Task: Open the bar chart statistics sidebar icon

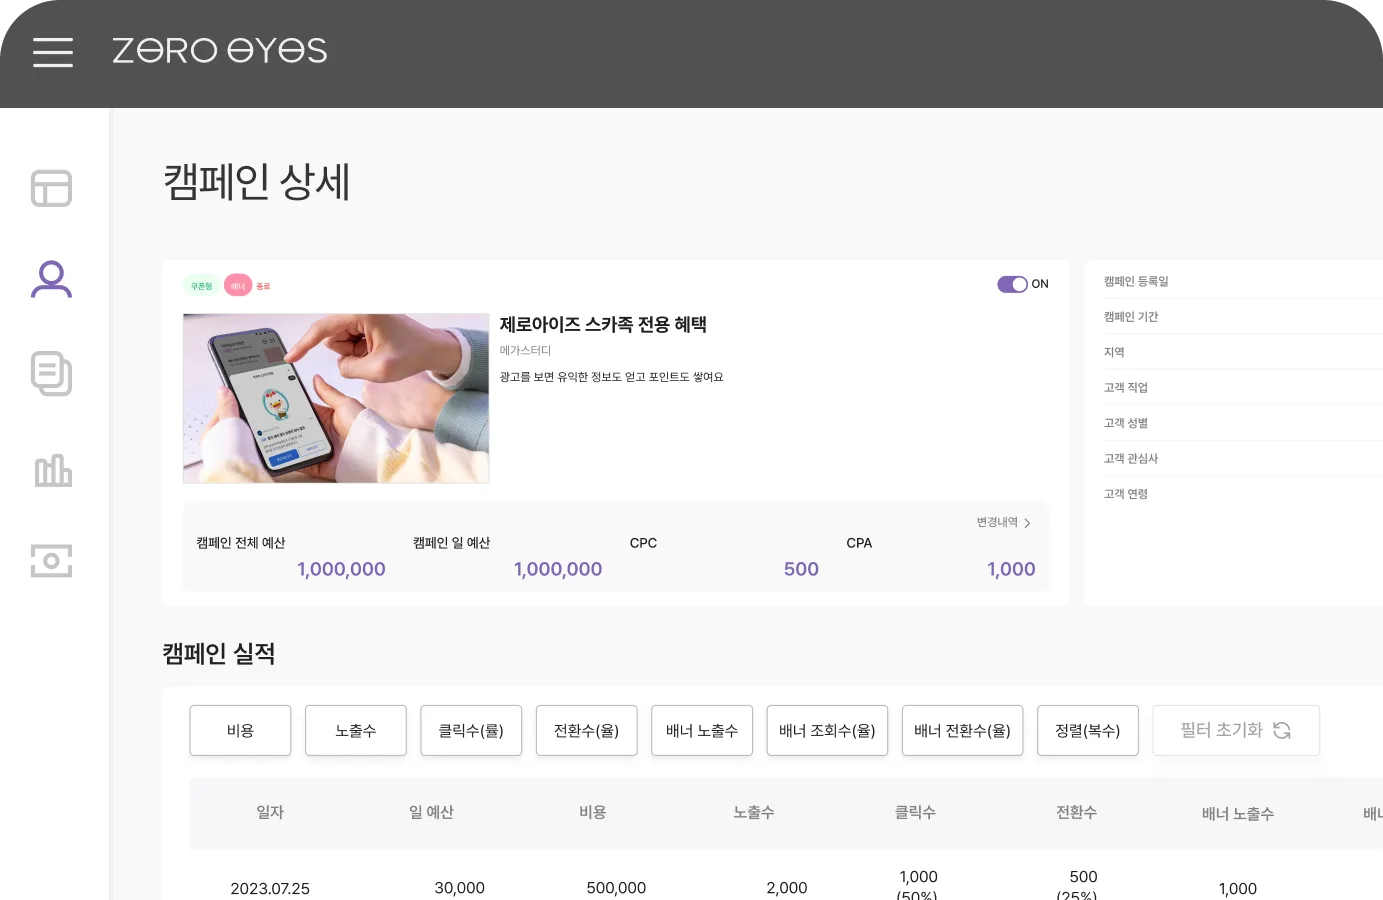Action: tap(53, 470)
